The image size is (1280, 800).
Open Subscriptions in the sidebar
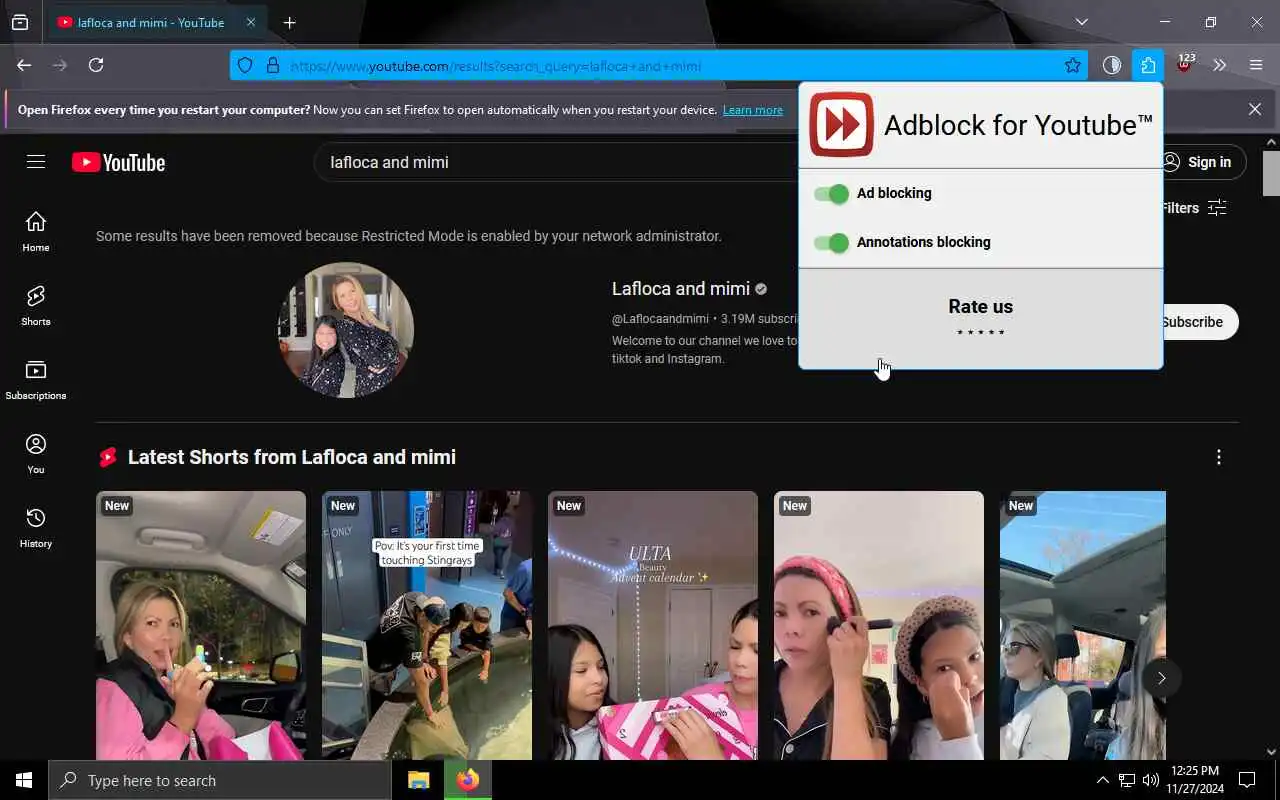point(36,380)
